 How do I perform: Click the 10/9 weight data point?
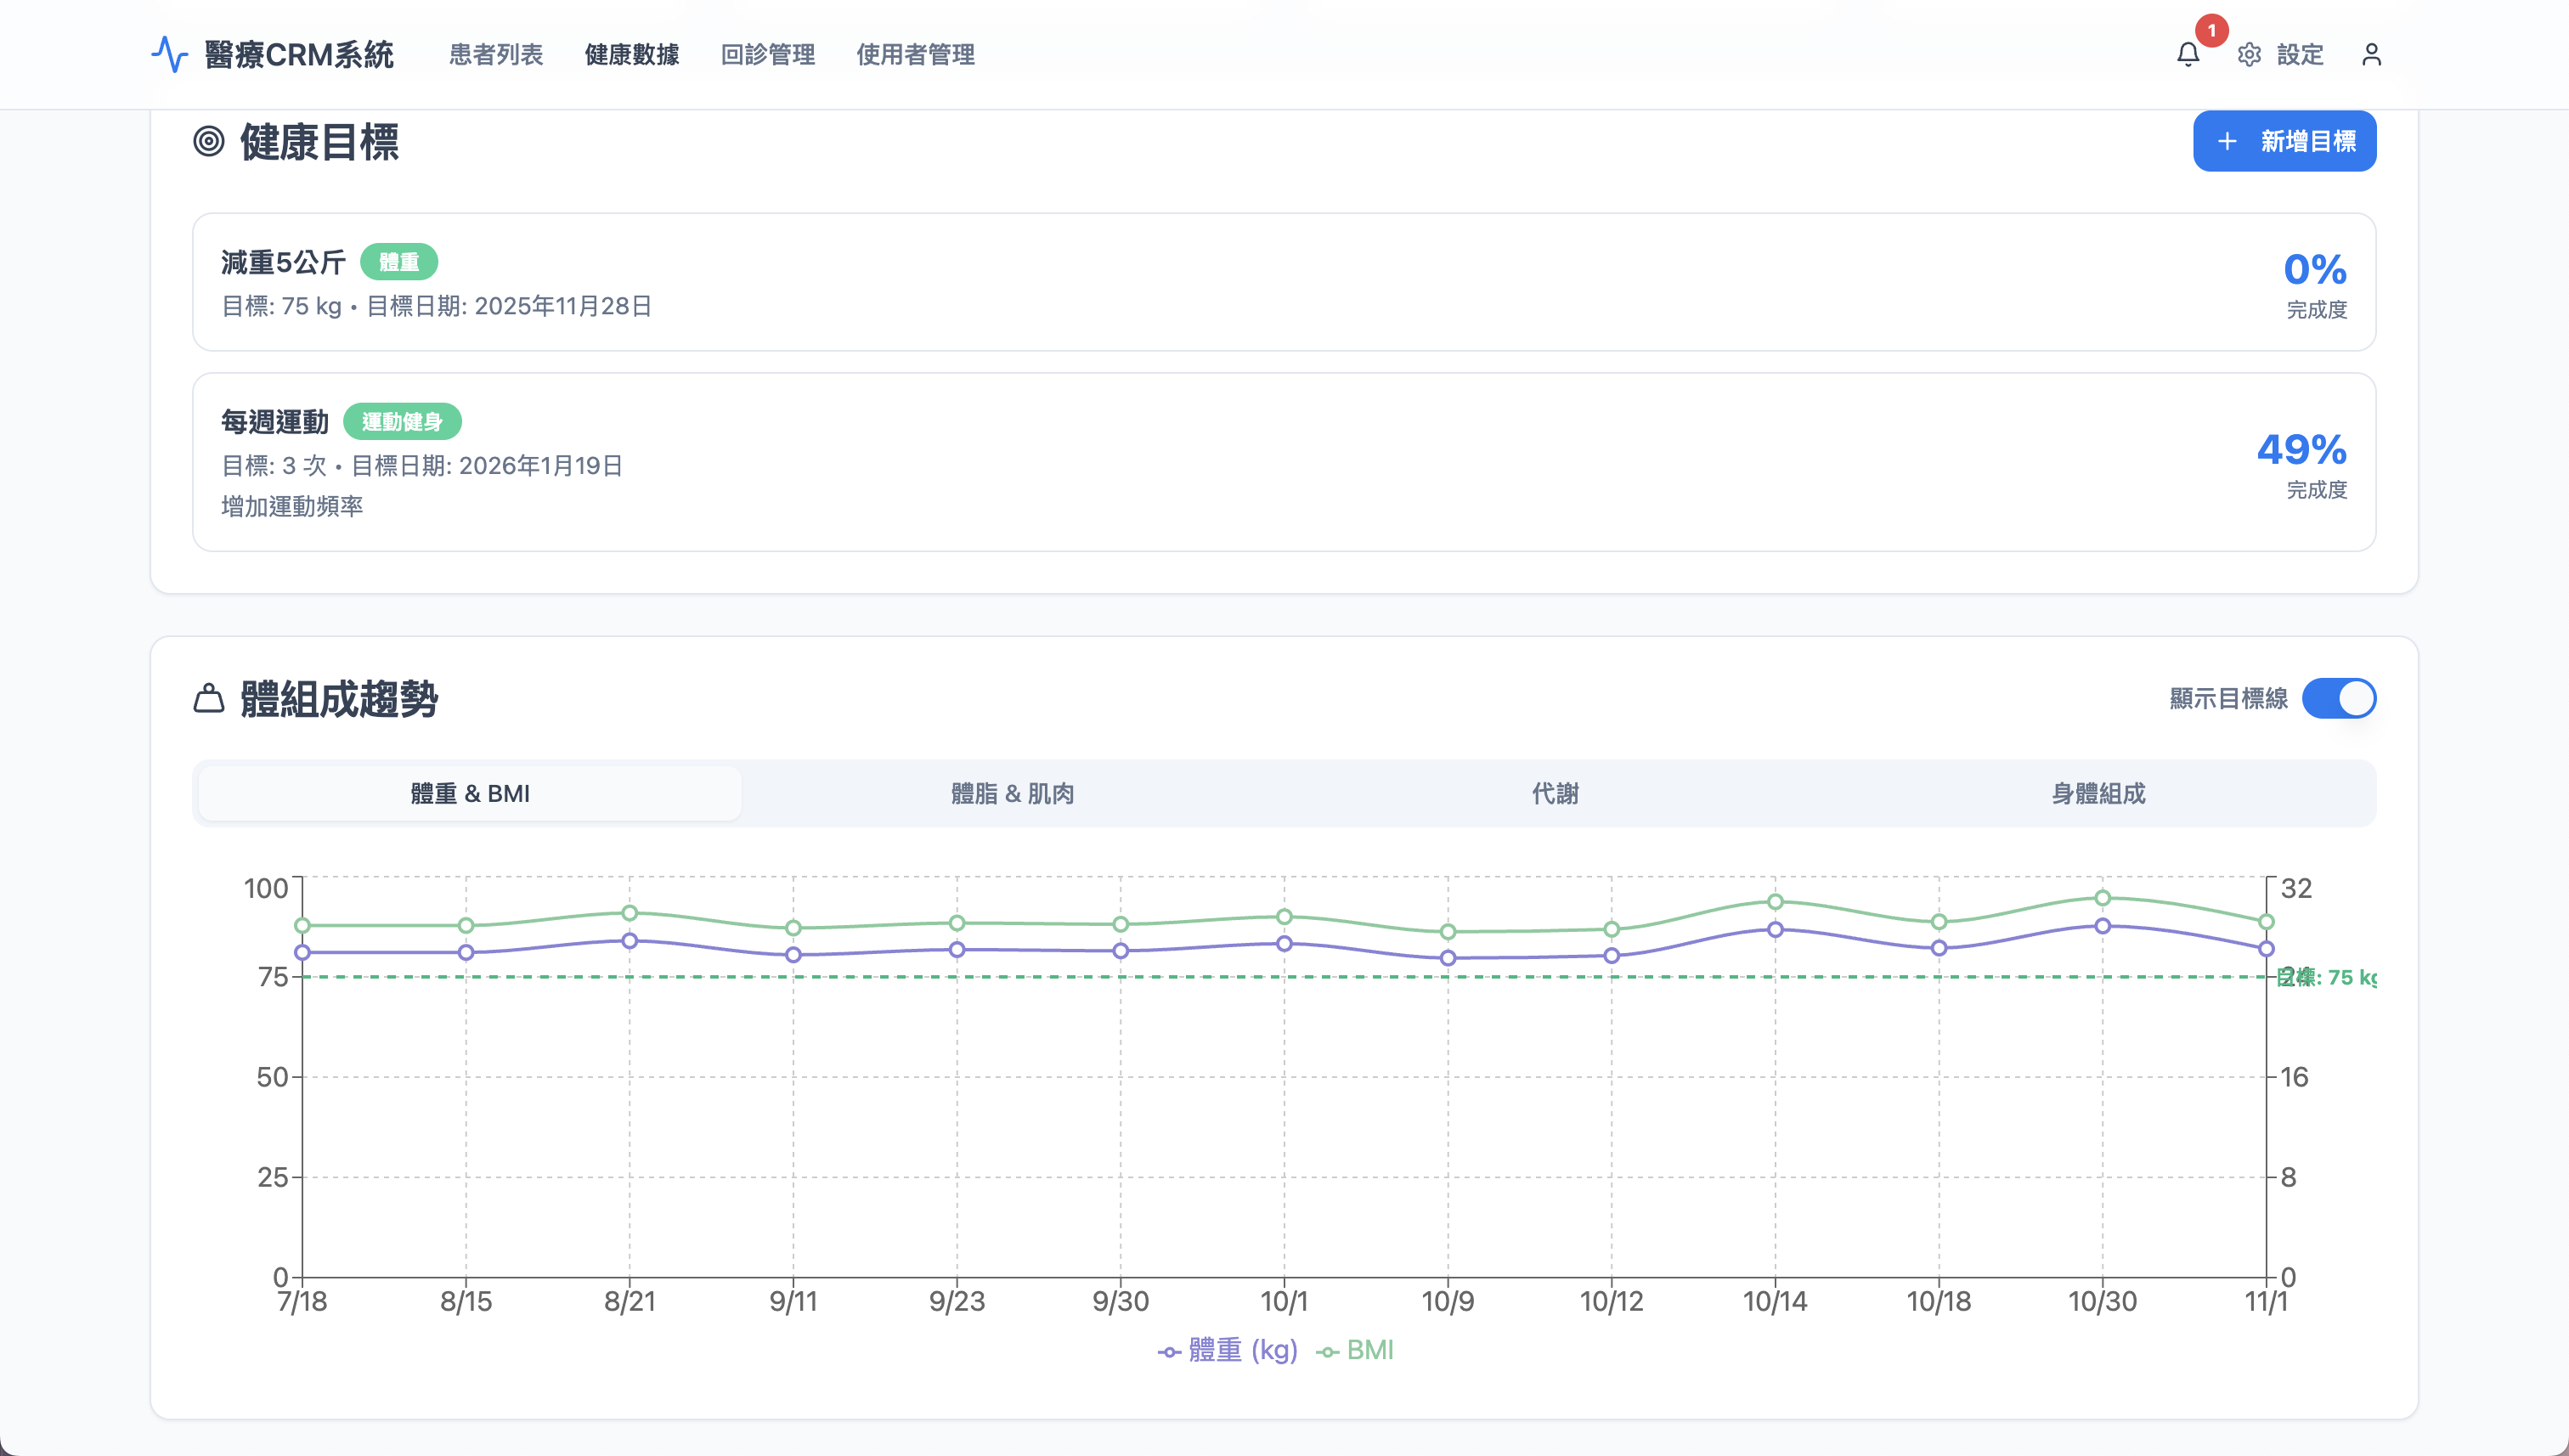[x=1448, y=958]
